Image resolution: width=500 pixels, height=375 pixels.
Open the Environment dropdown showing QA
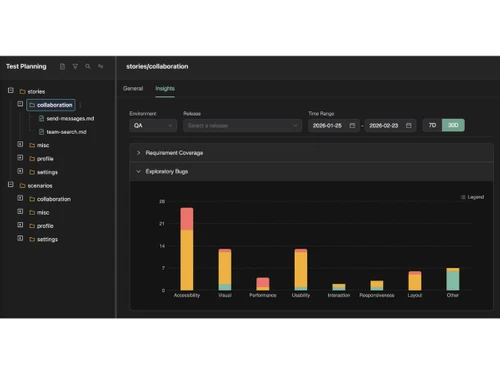coord(153,126)
